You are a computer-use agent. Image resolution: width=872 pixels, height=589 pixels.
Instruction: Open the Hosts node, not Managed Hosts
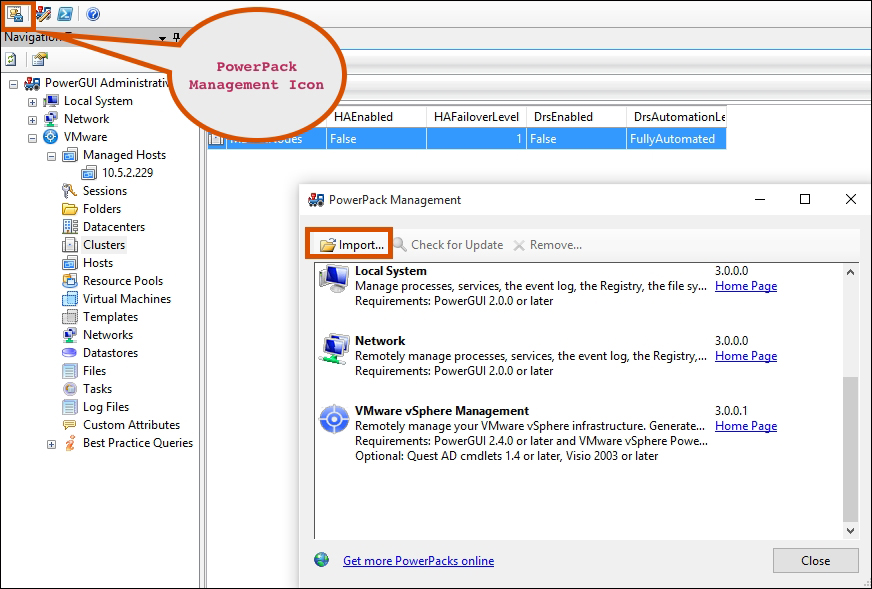tap(97, 263)
